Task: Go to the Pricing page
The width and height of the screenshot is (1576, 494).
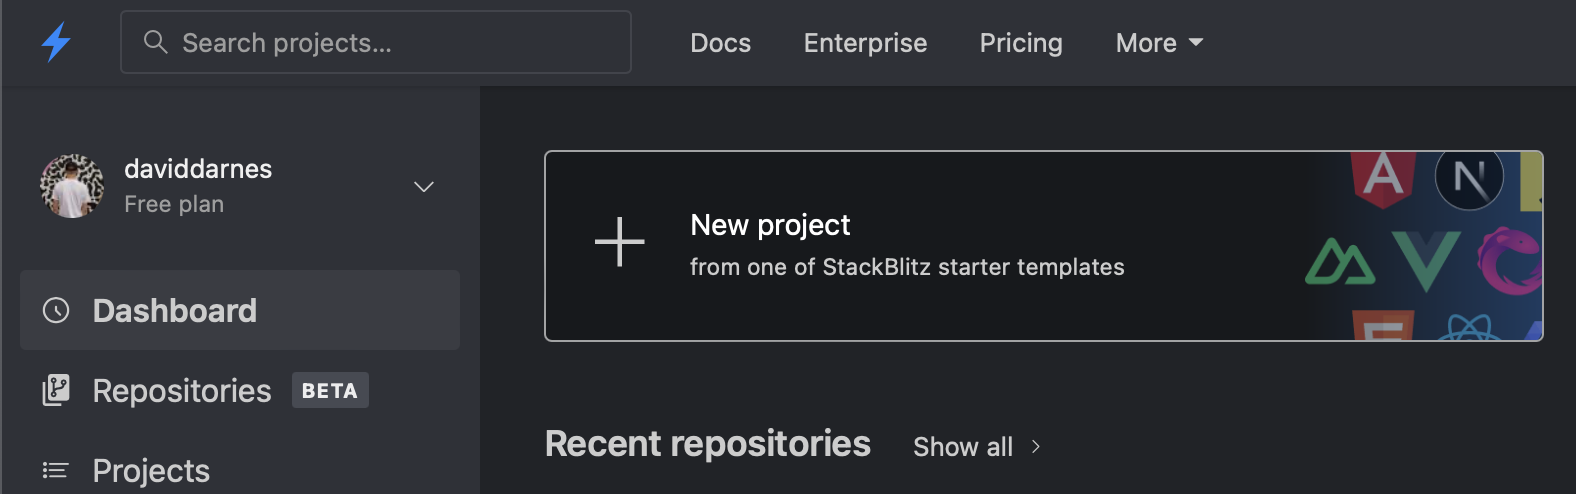Action: [x=1021, y=43]
